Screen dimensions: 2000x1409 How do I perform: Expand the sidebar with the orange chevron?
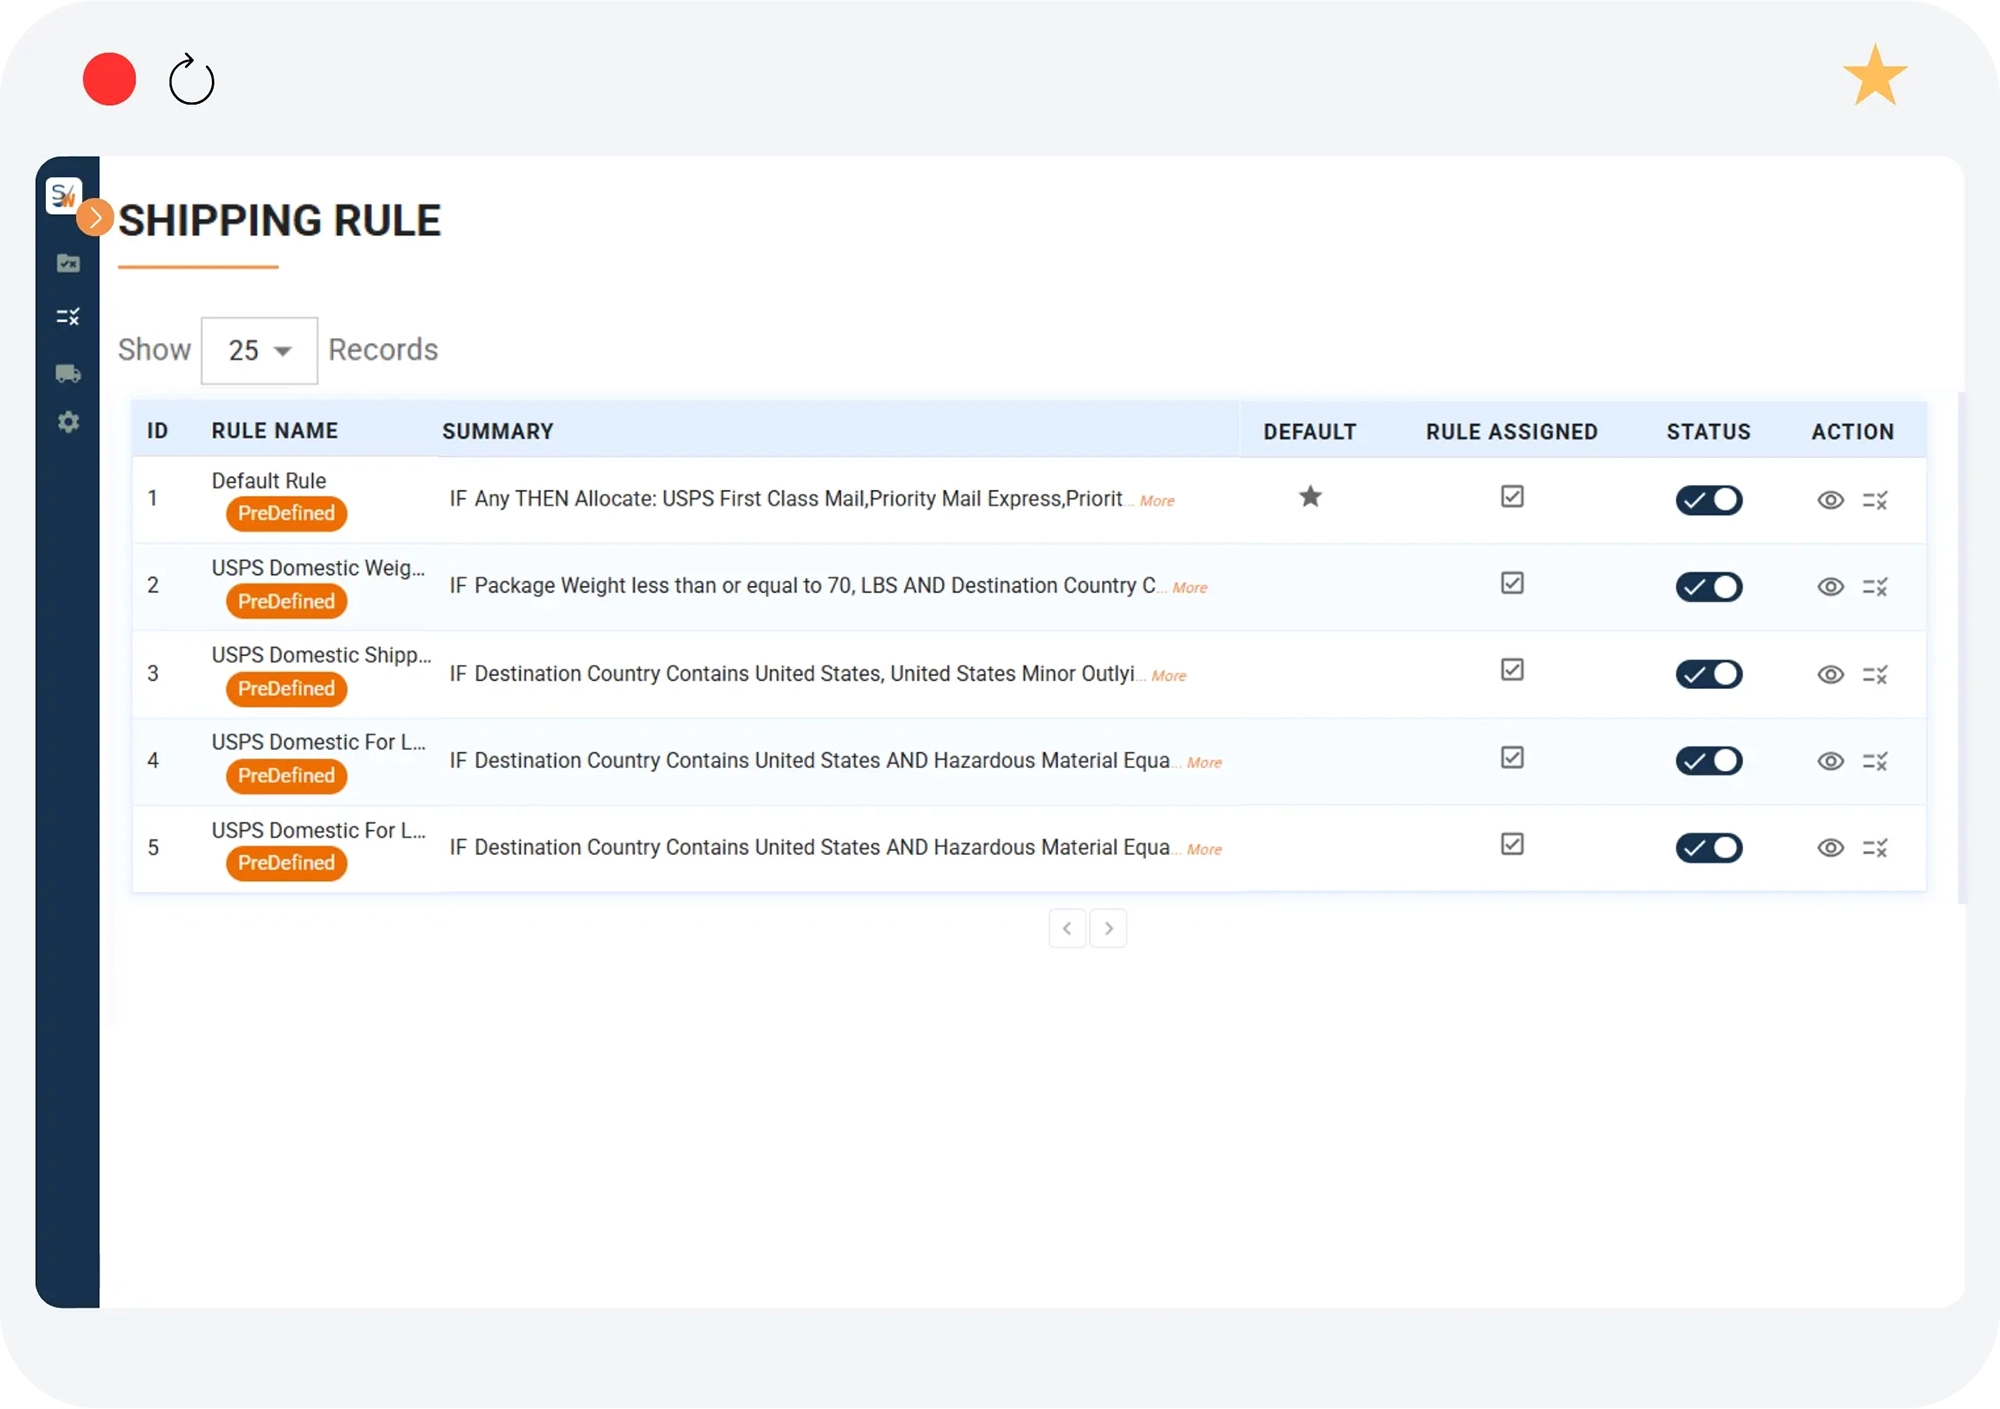[x=95, y=217]
